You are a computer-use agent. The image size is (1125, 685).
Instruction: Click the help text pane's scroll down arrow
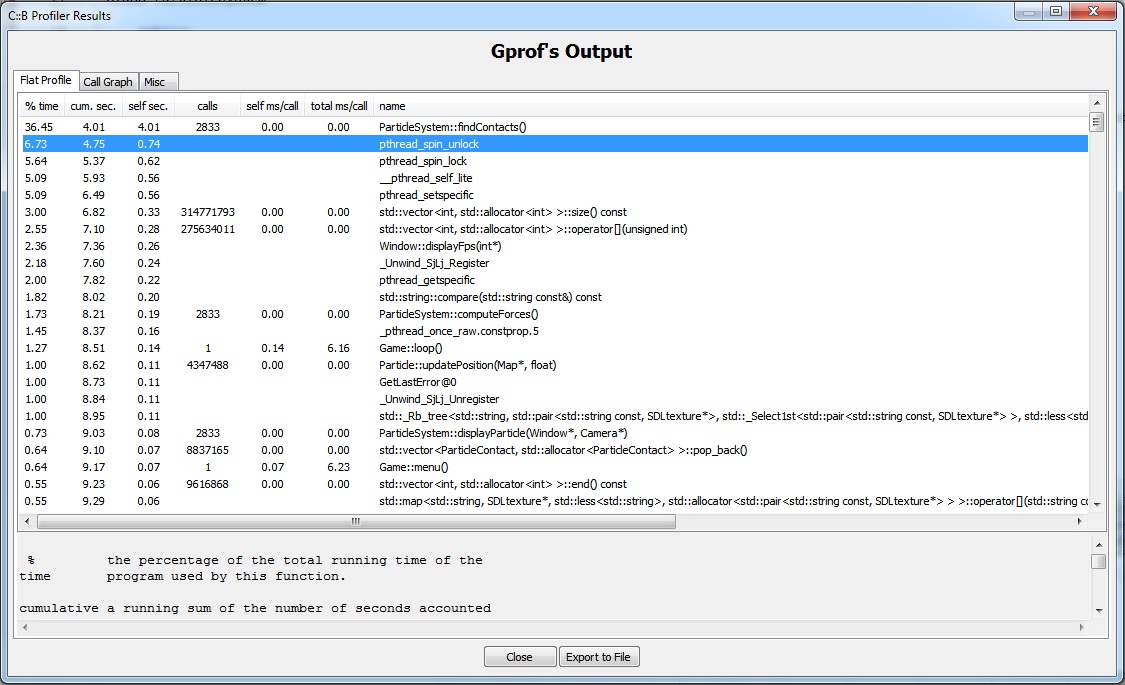tap(1098, 610)
